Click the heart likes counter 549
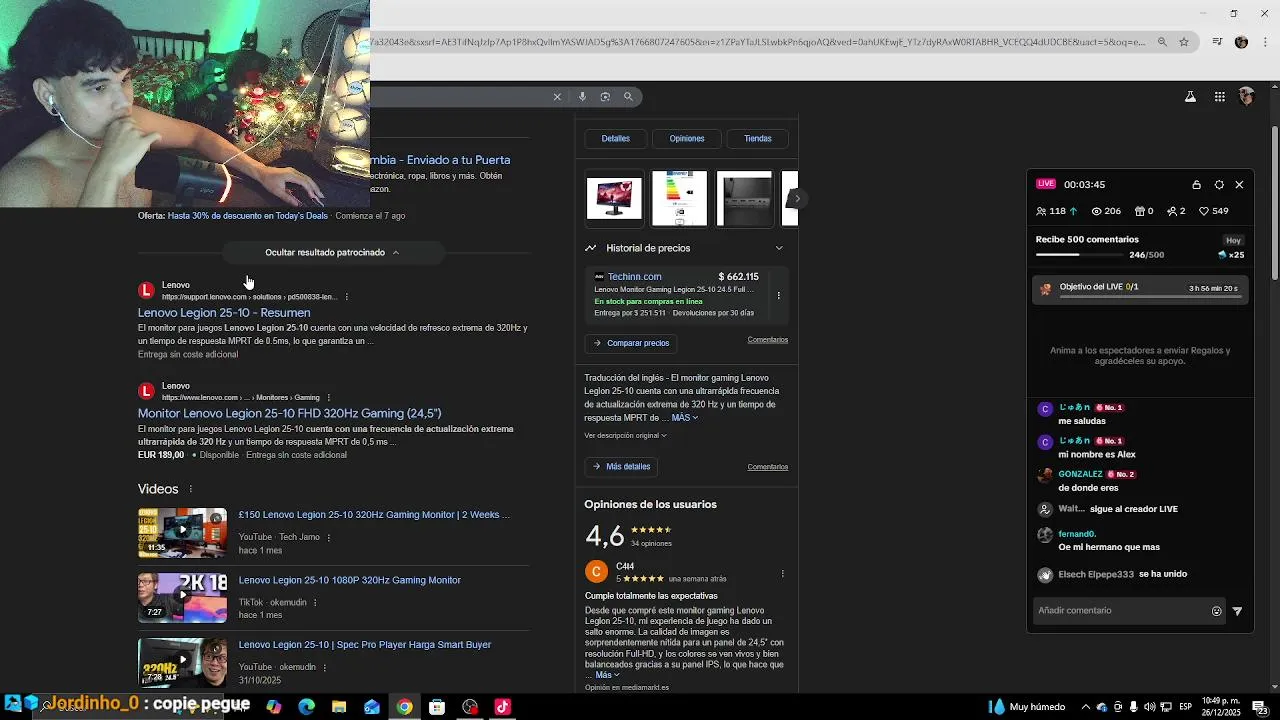1280x720 pixels. (1213, 211)
